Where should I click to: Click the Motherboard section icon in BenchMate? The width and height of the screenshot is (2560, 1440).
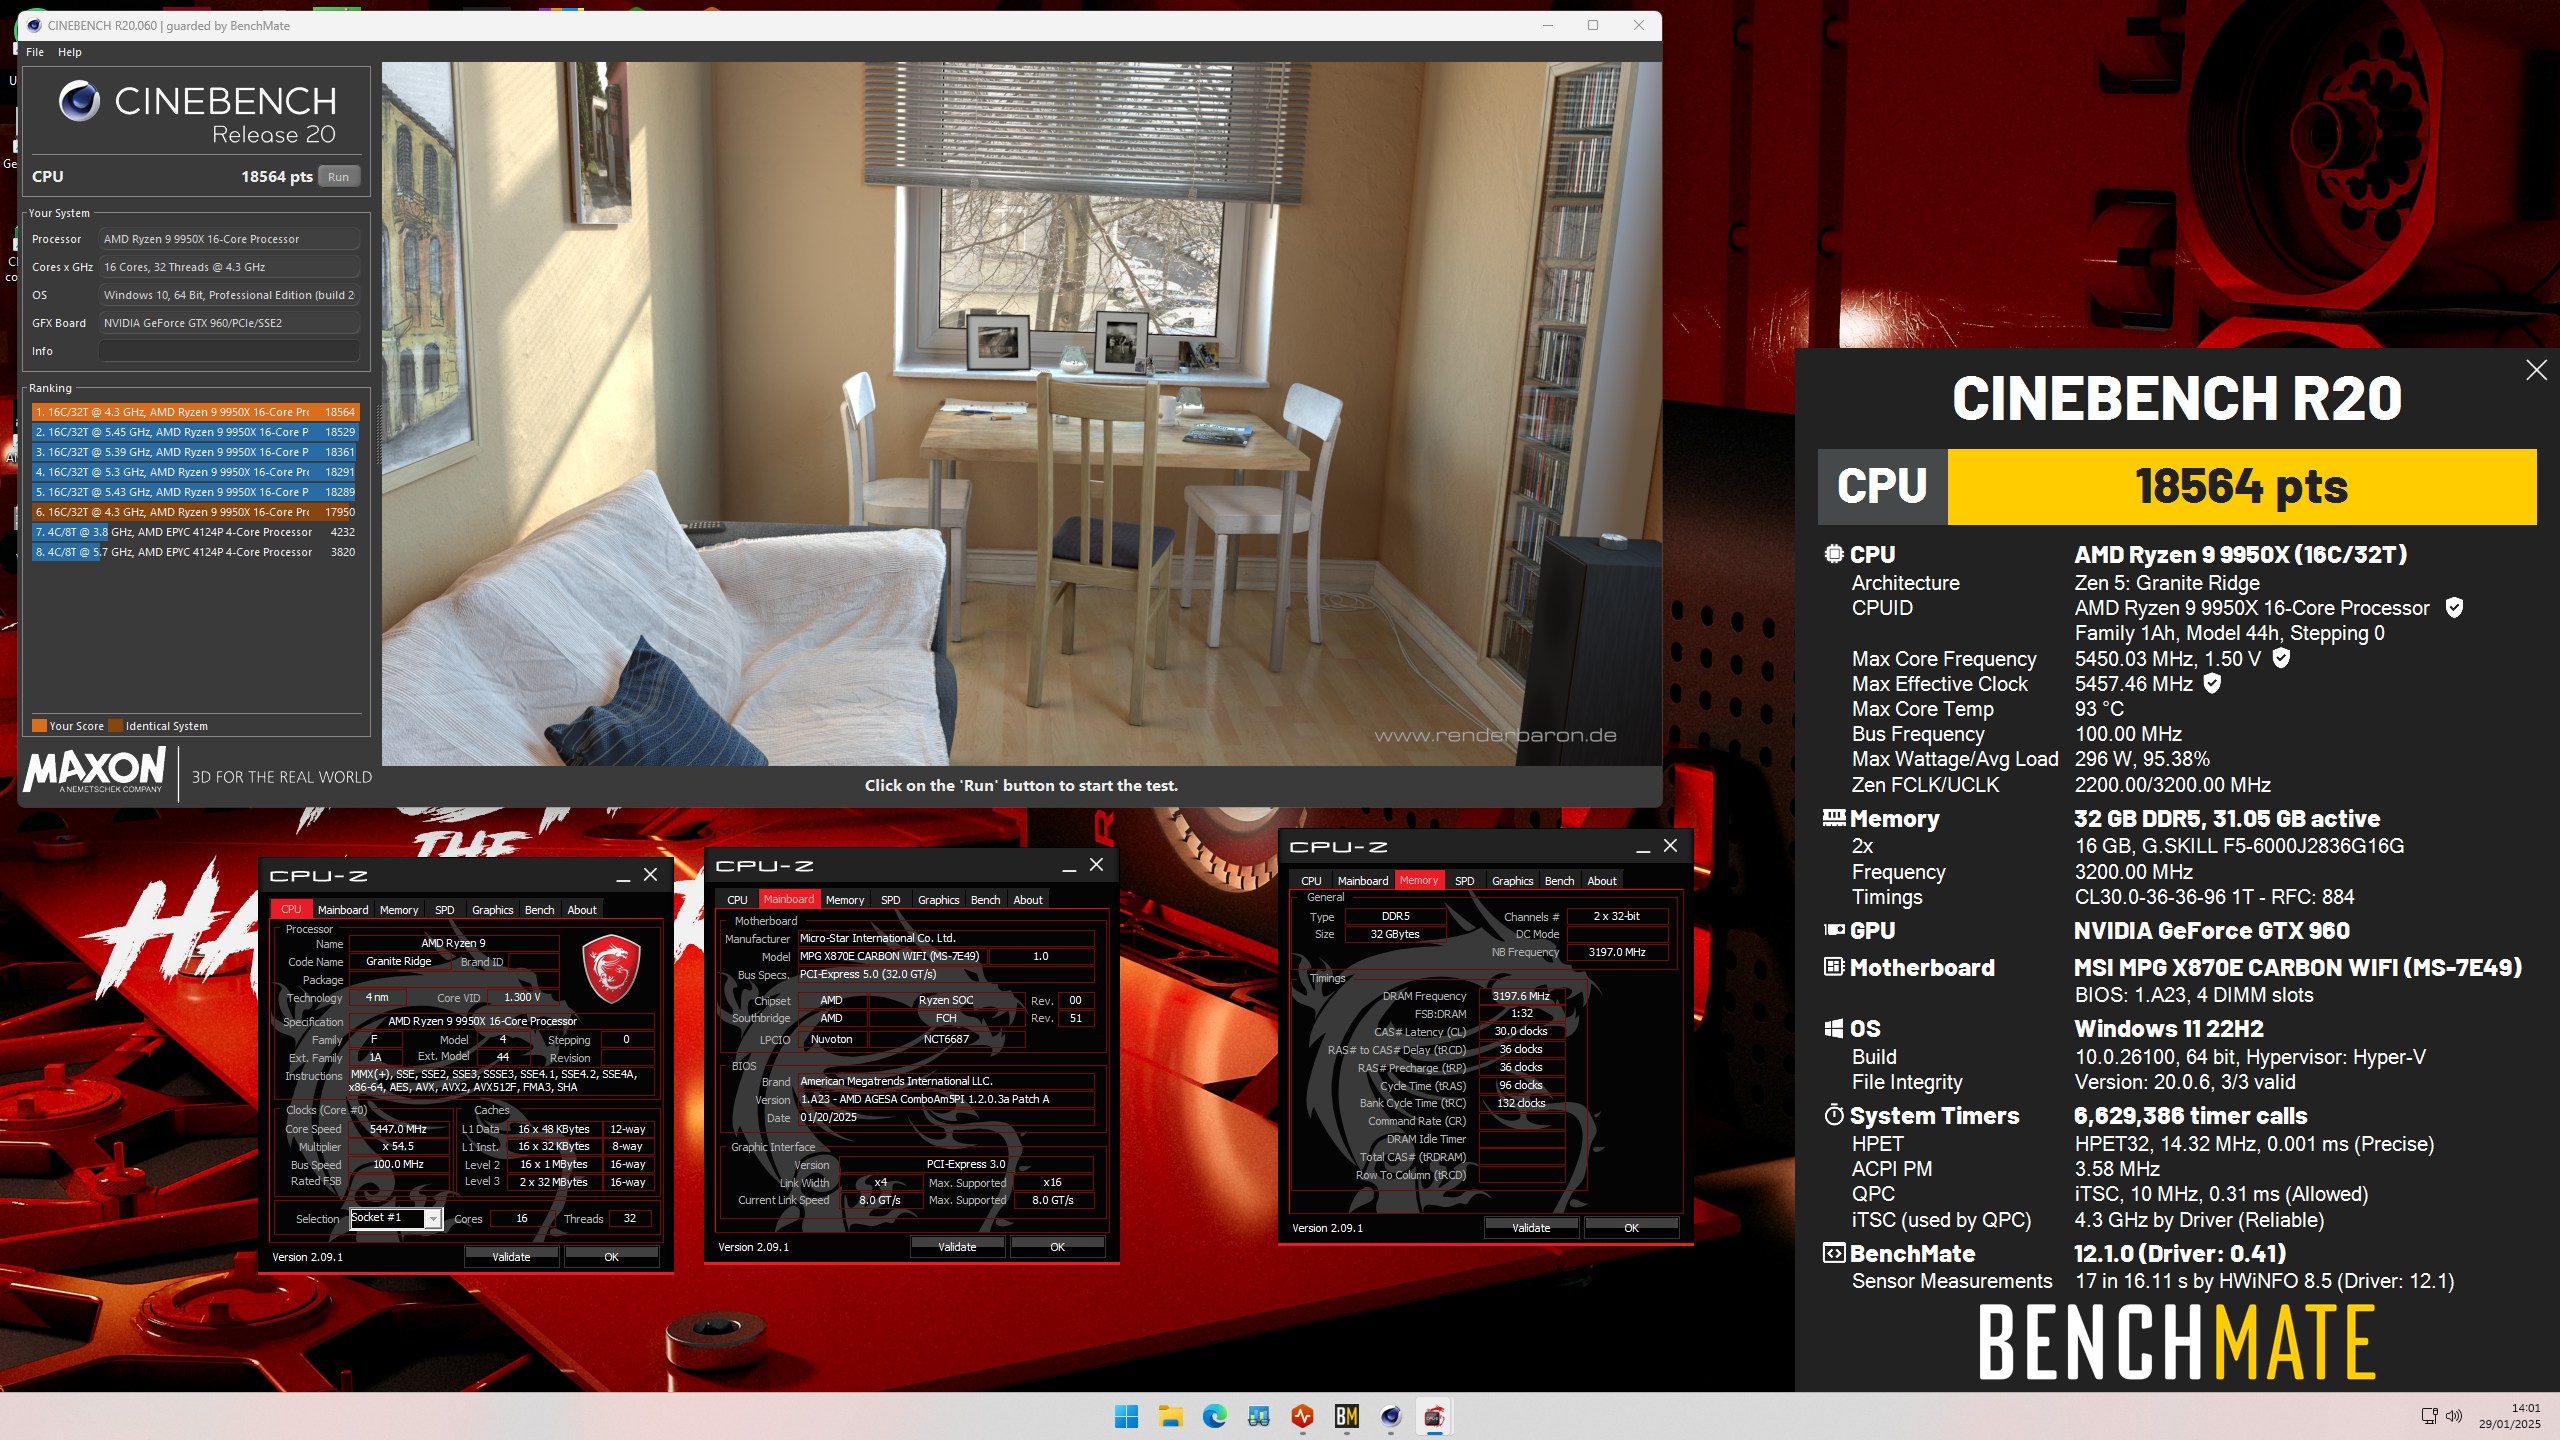pos(1834,967)
